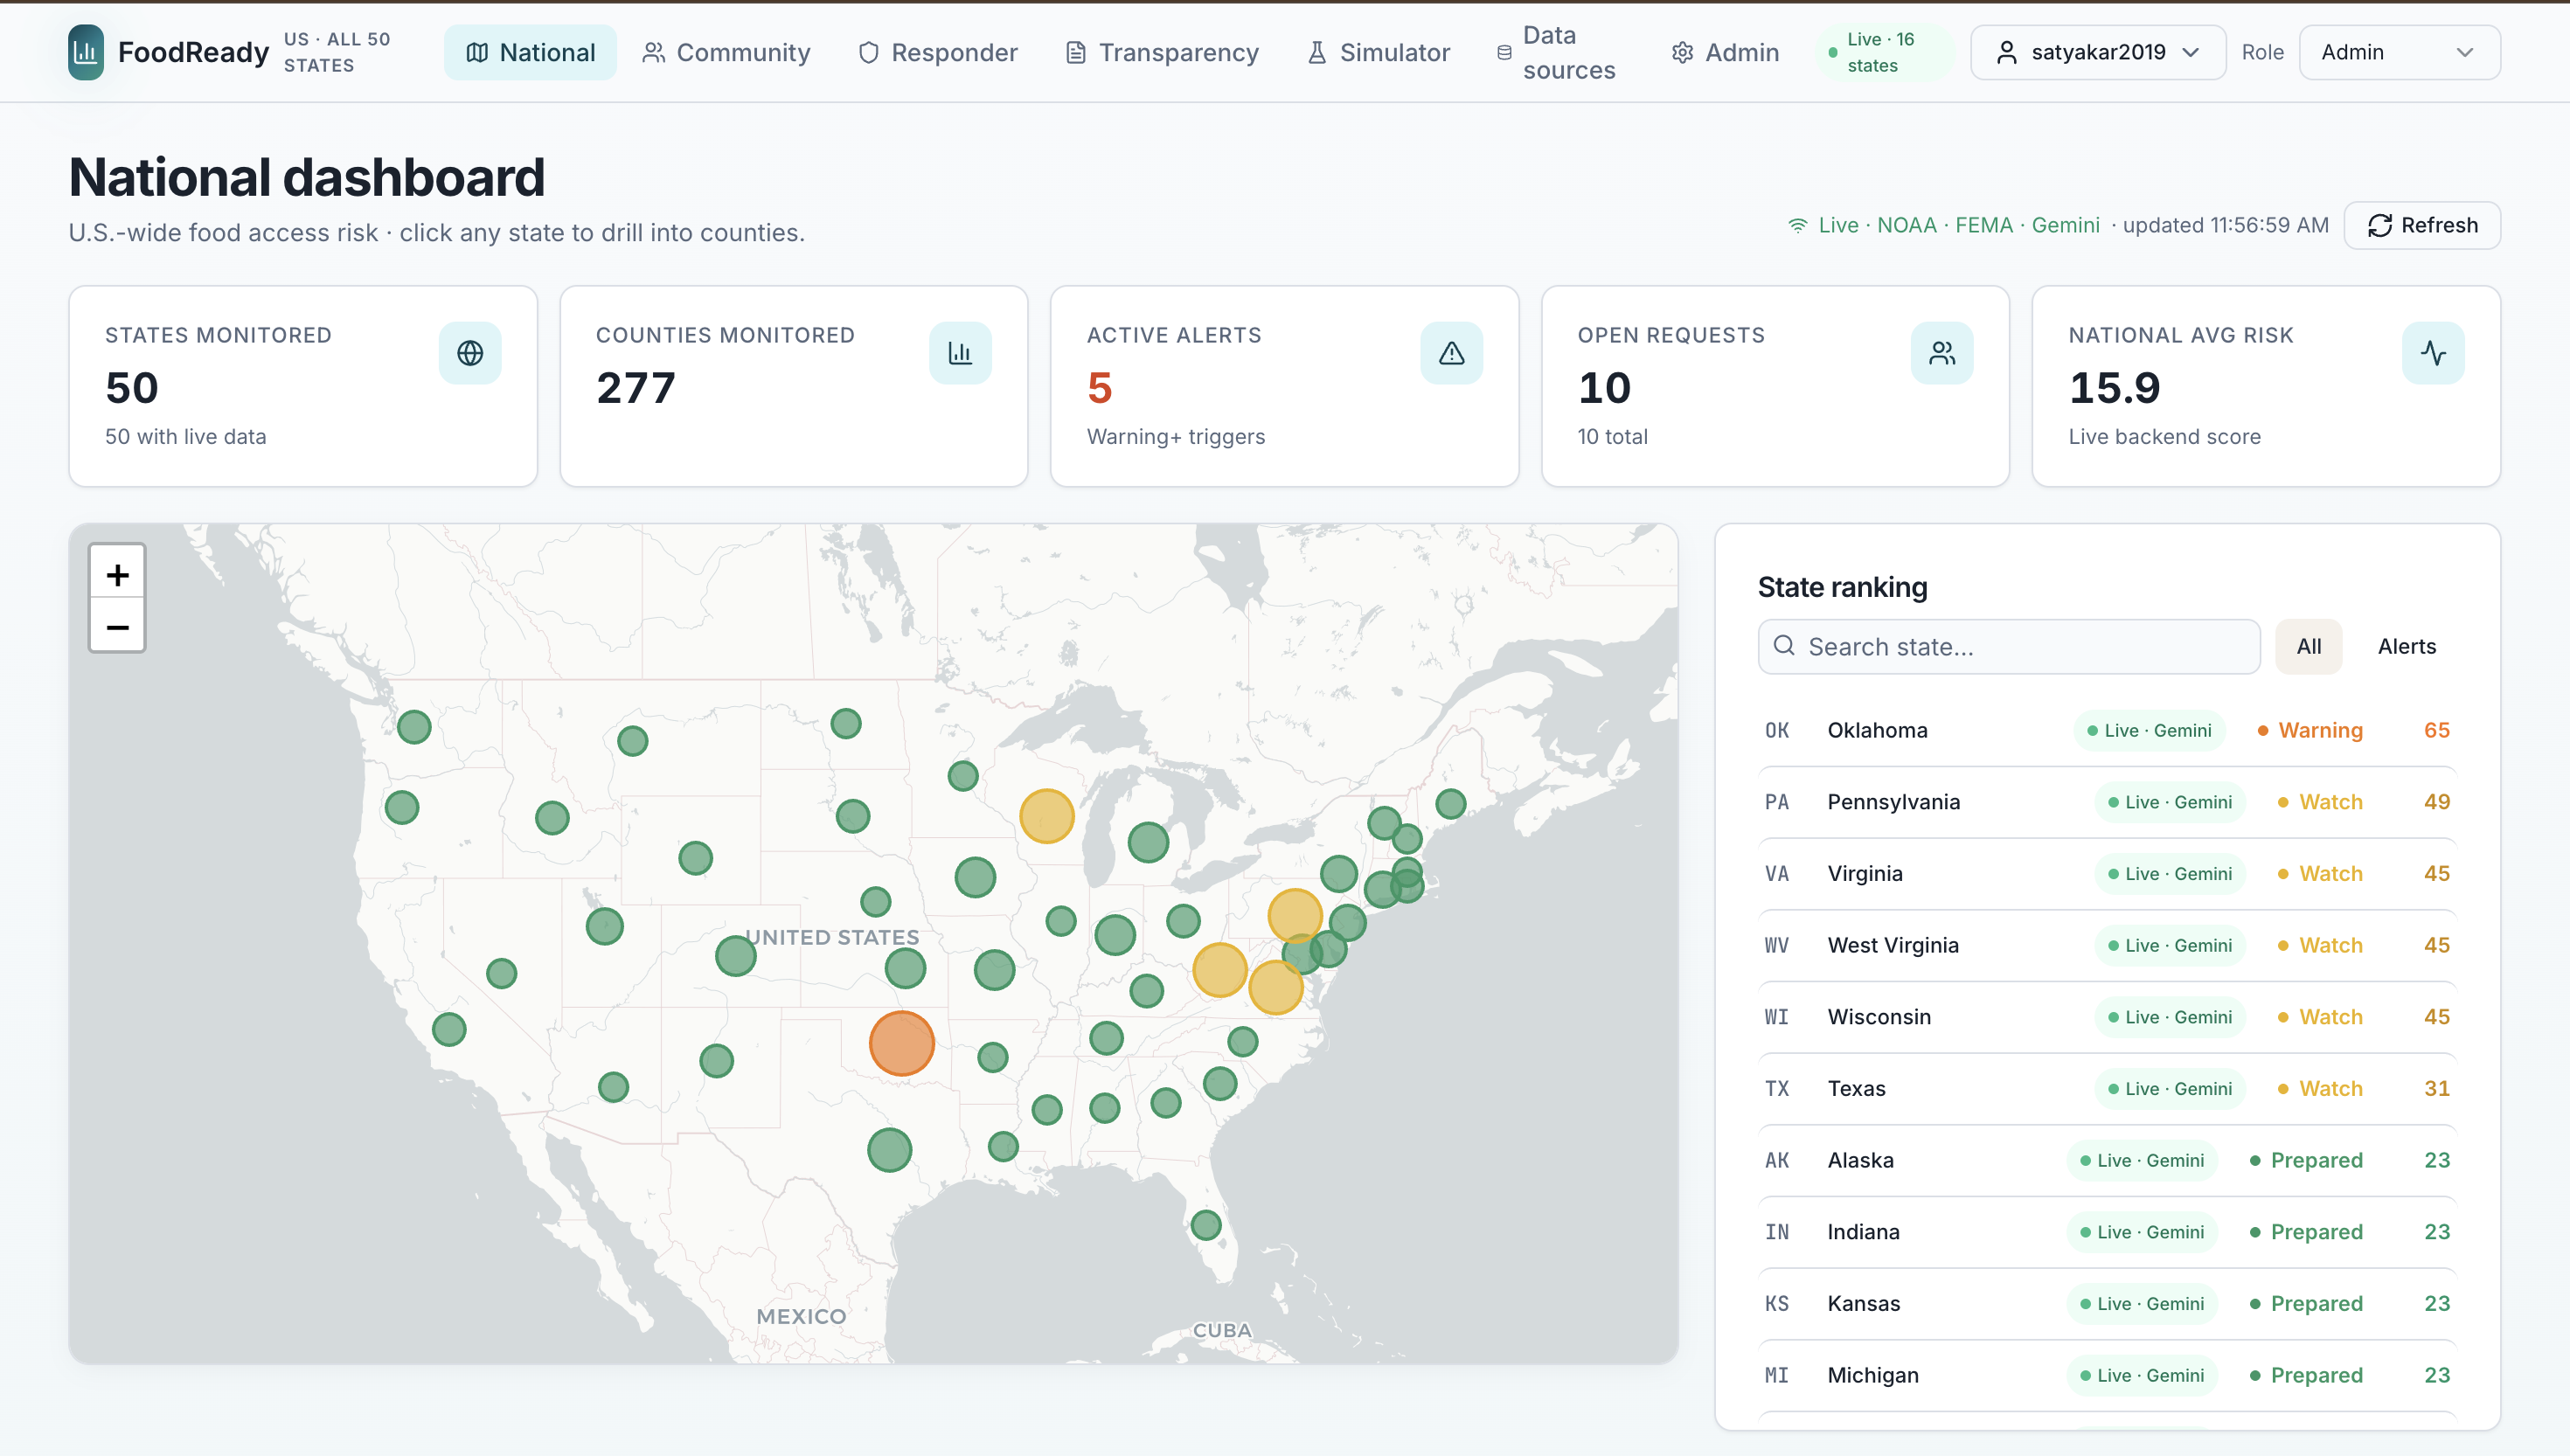This screenshot has height=1456, width=2570.
Task: Click the orange Oklahoma warning circle on map
Action: point(901,1043)
